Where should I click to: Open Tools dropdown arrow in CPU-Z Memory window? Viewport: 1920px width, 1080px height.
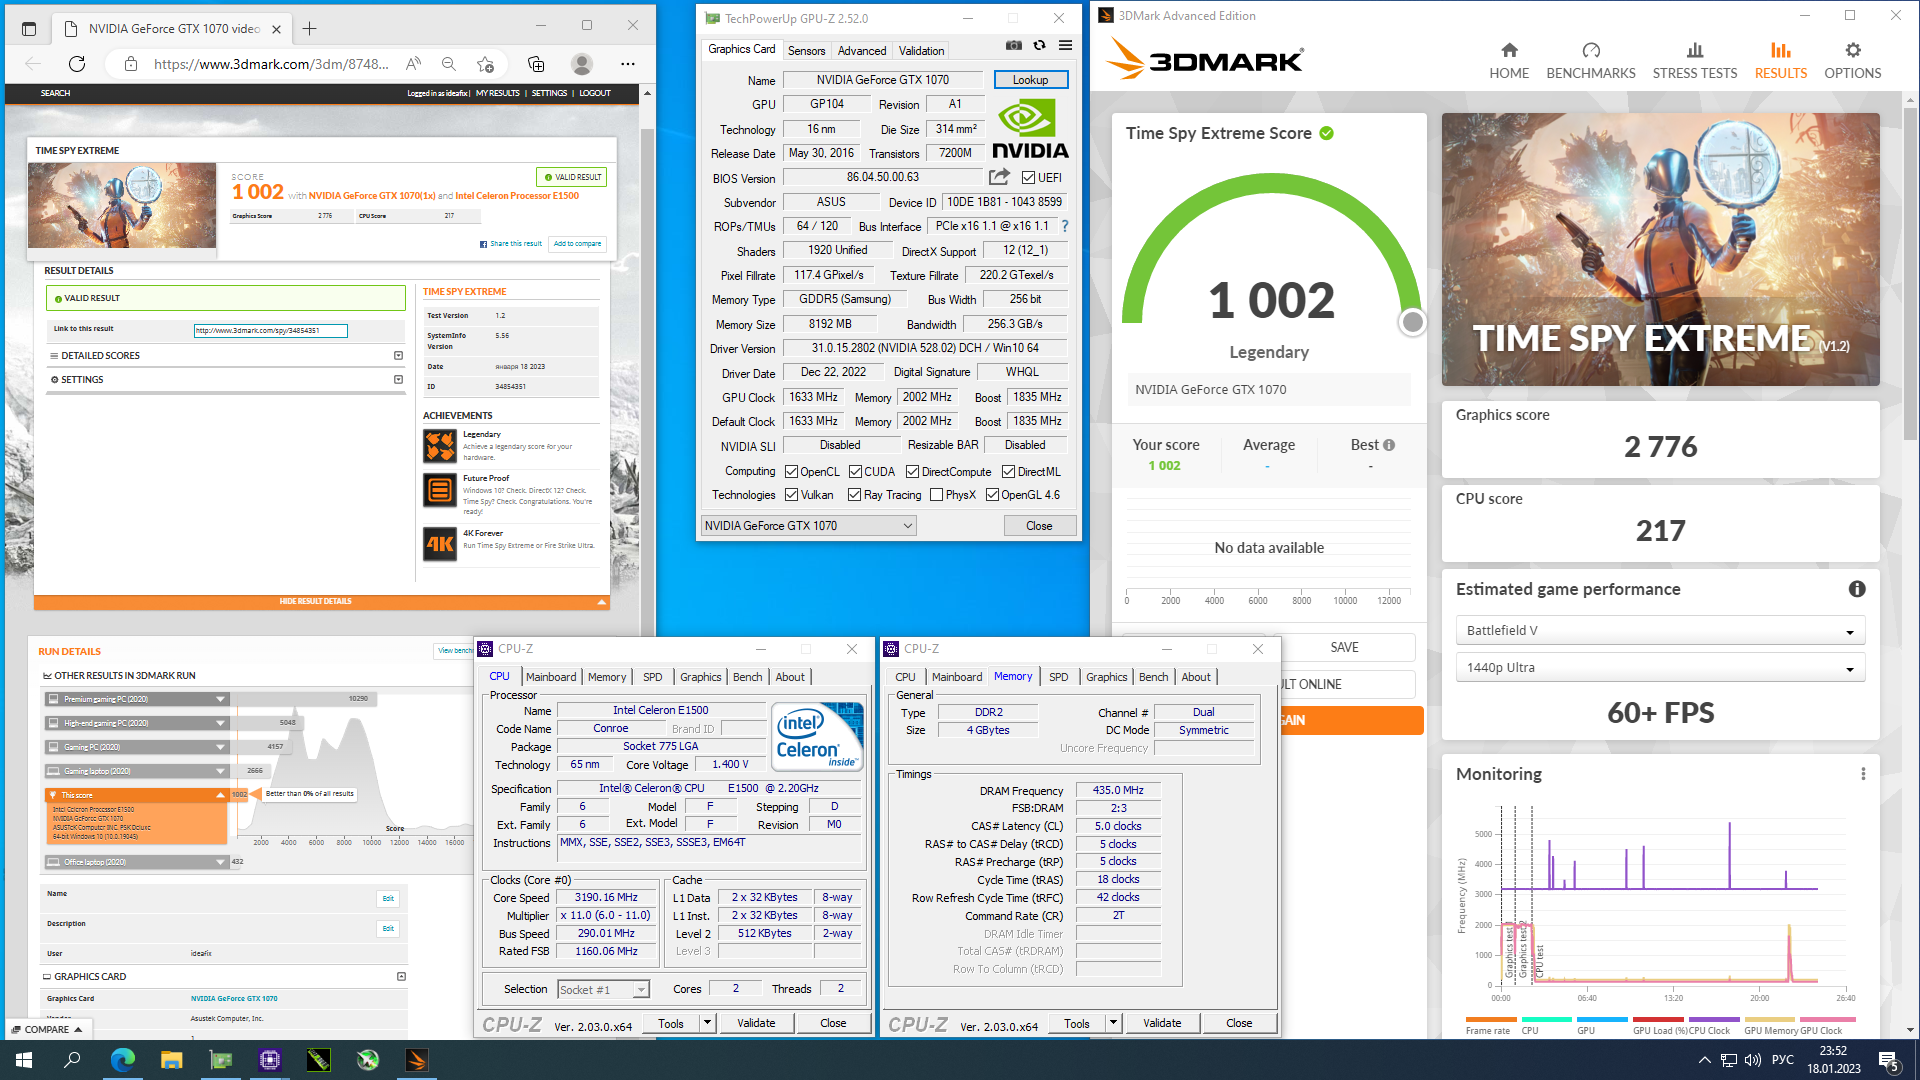[x=1113, y=1023]
